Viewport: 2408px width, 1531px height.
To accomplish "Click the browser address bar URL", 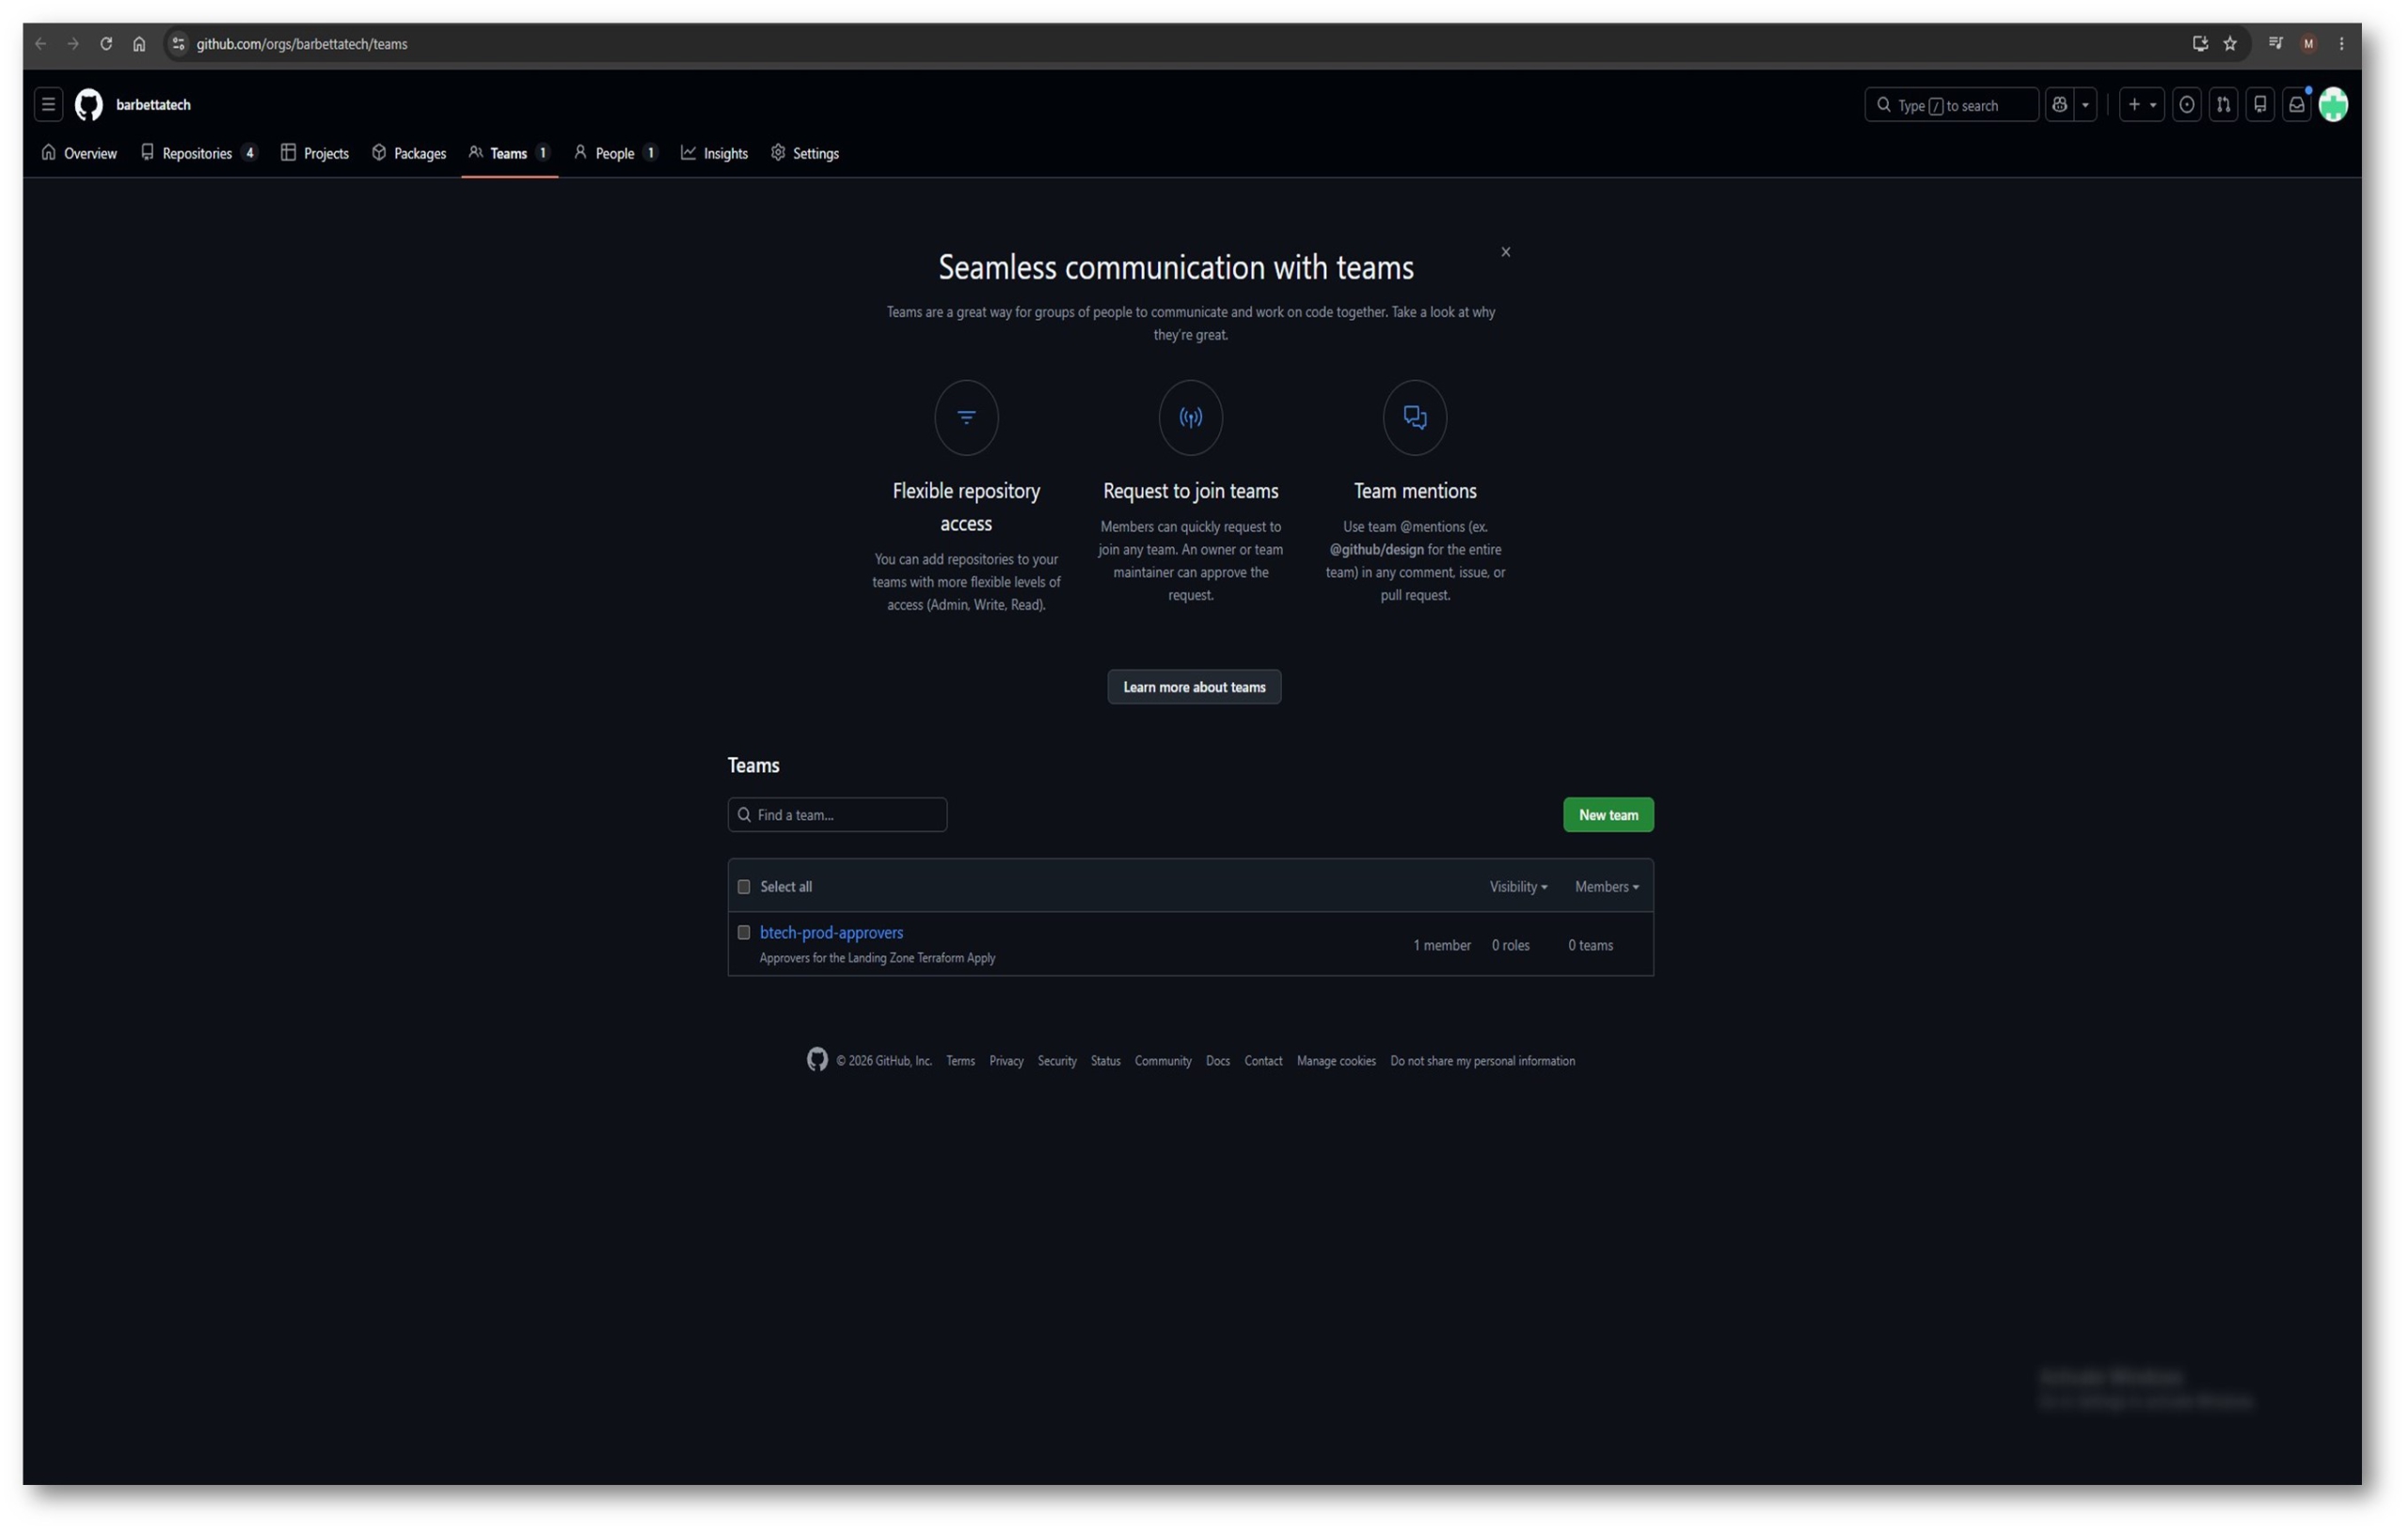I will click(302, 44).
